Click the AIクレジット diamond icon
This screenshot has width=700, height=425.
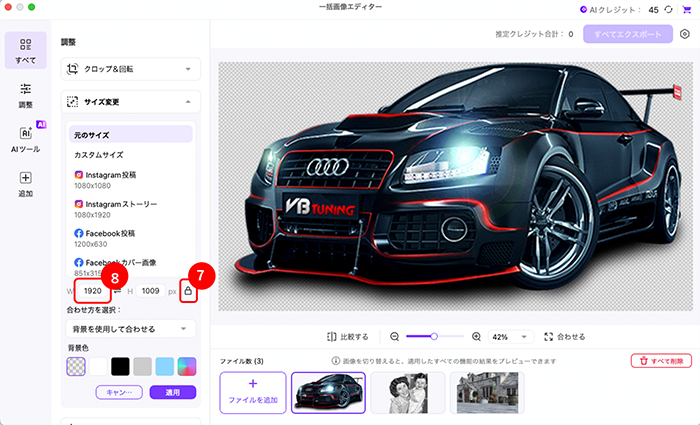[x=583, y=9]
